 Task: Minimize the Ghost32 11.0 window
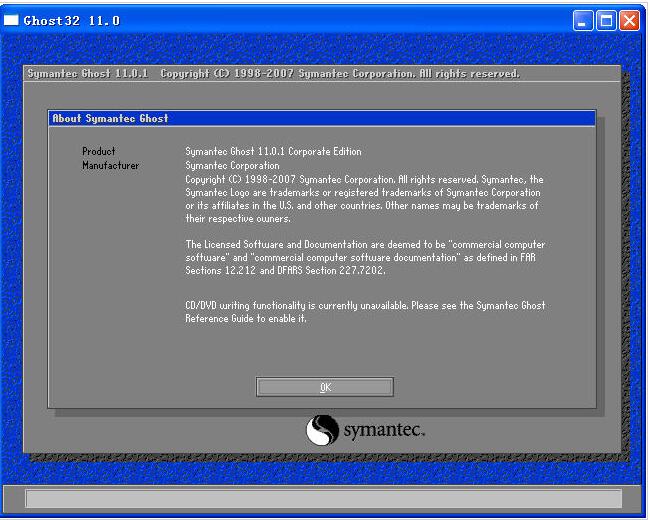[582, 20]
